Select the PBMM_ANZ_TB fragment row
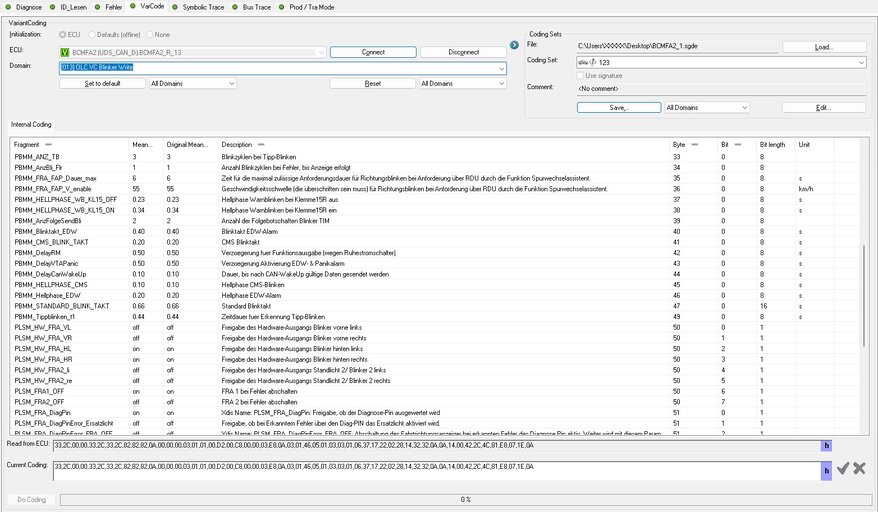 coord(435,157)
